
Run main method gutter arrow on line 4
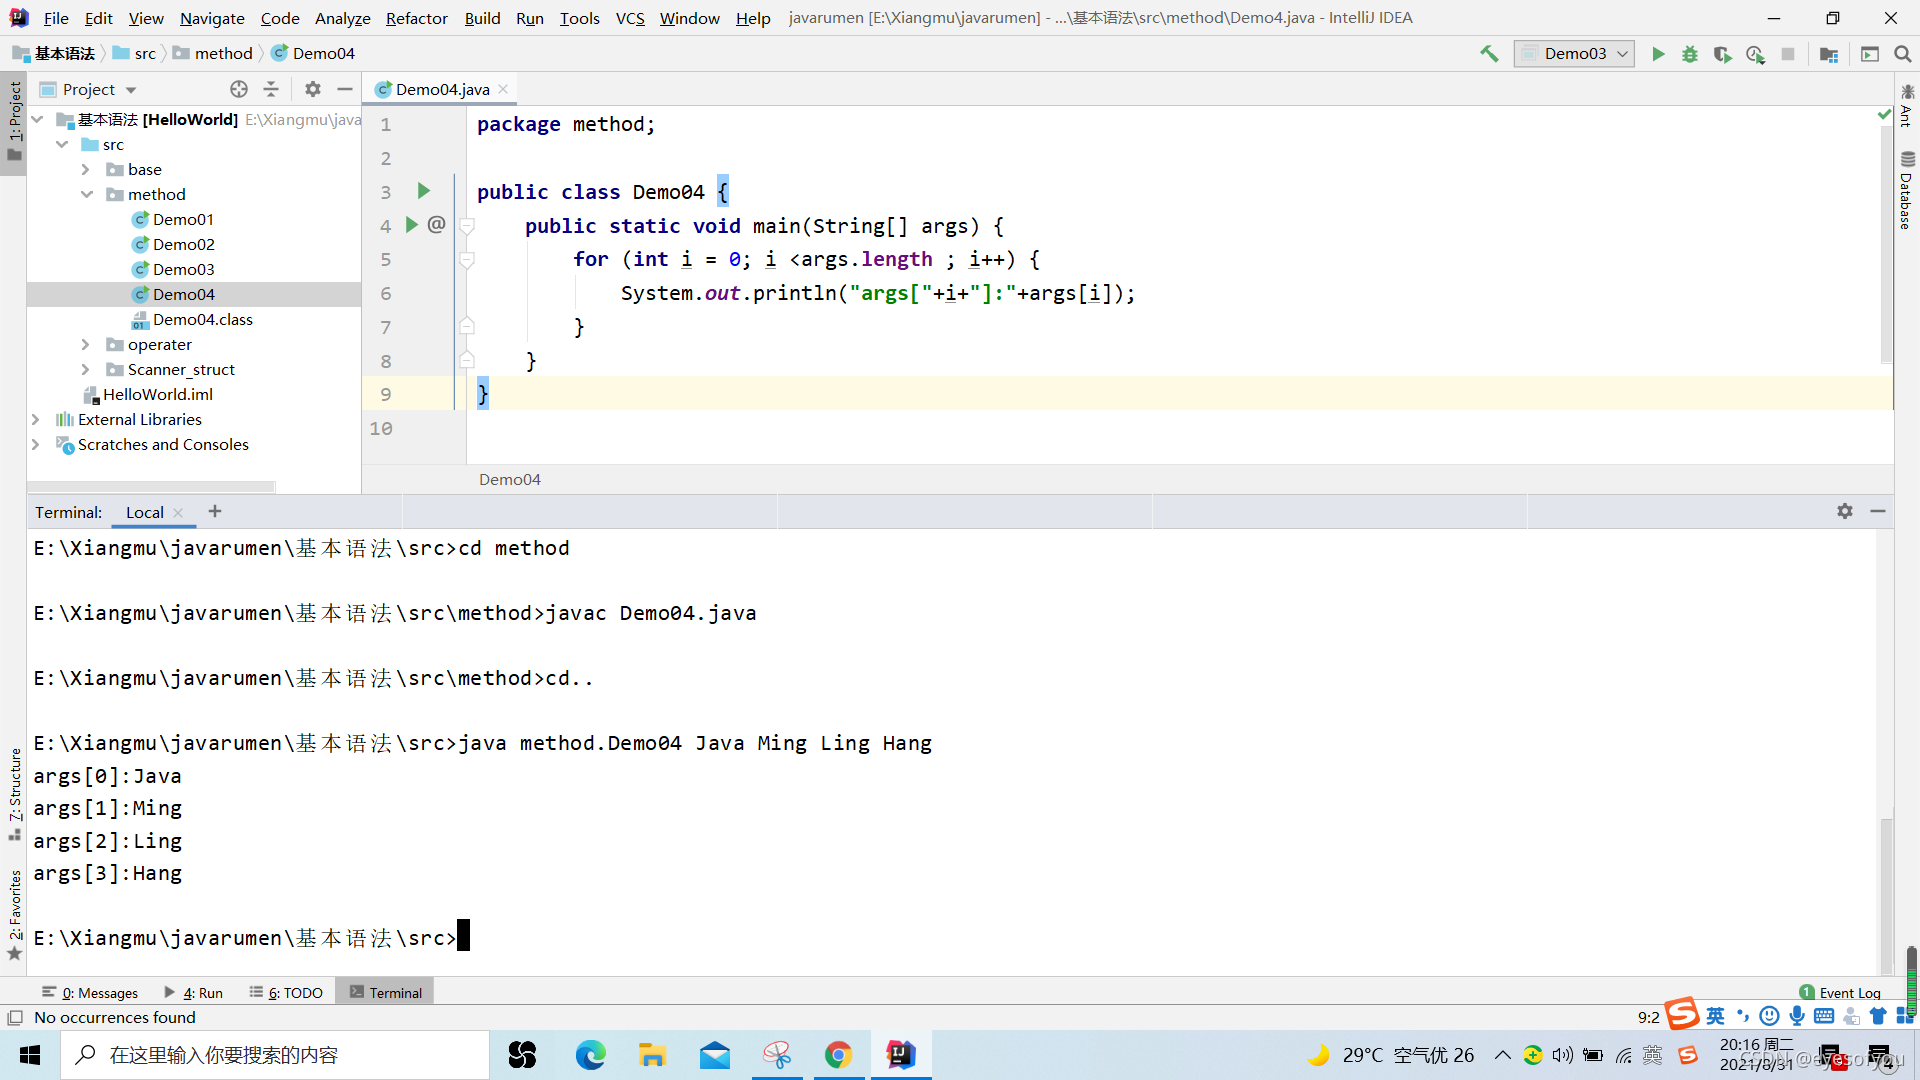point(411,225)
